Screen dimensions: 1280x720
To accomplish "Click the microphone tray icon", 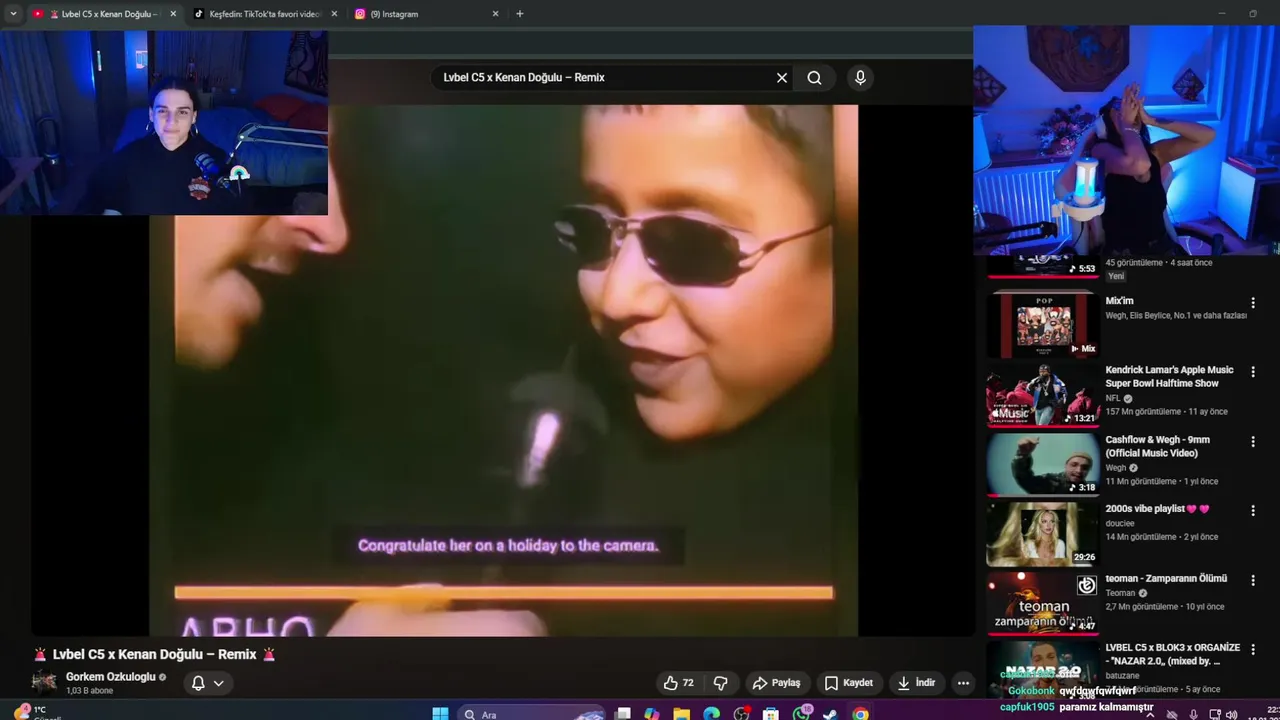I will (1193, 715).
